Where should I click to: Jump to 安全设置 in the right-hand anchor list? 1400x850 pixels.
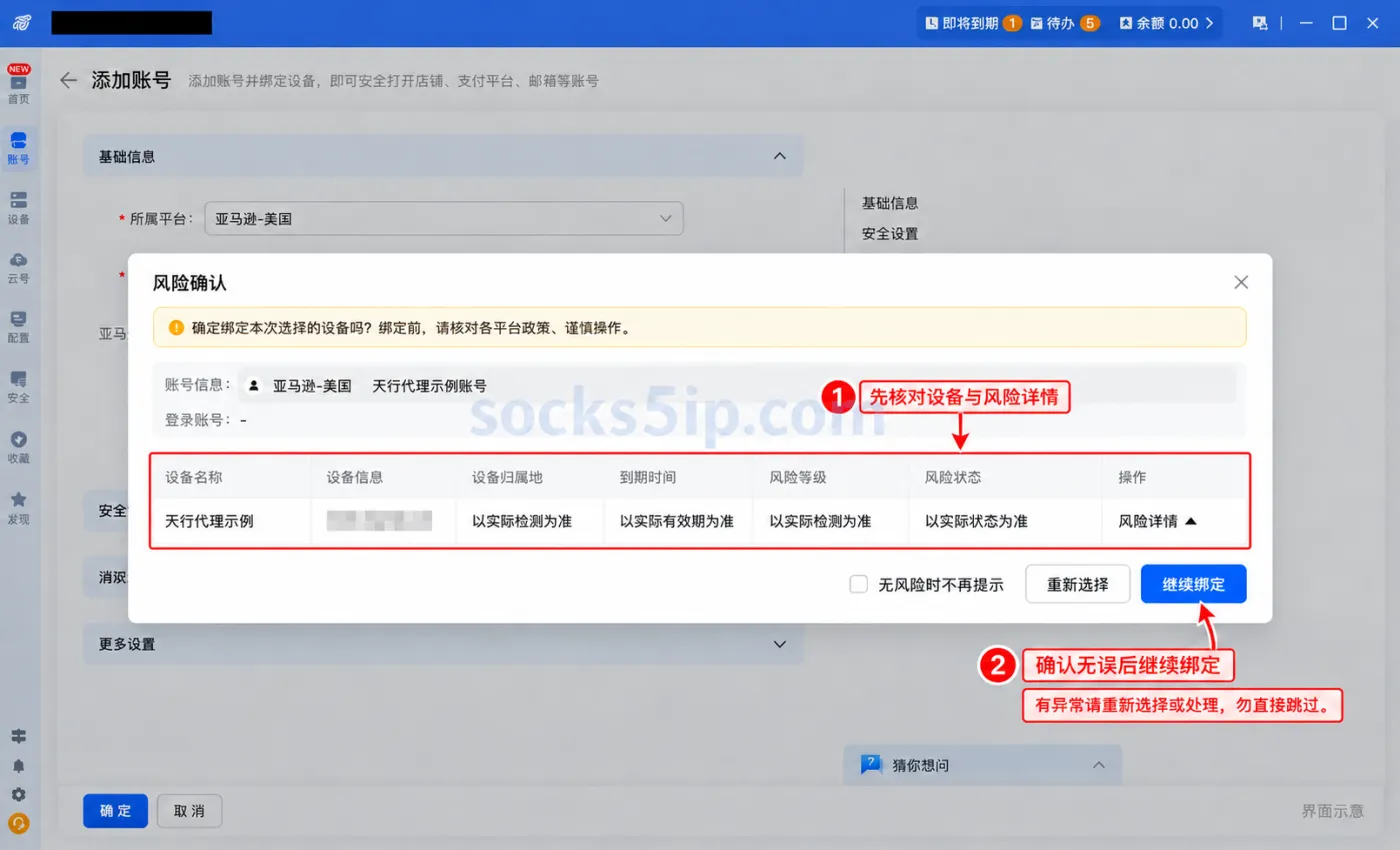point(890,234)
